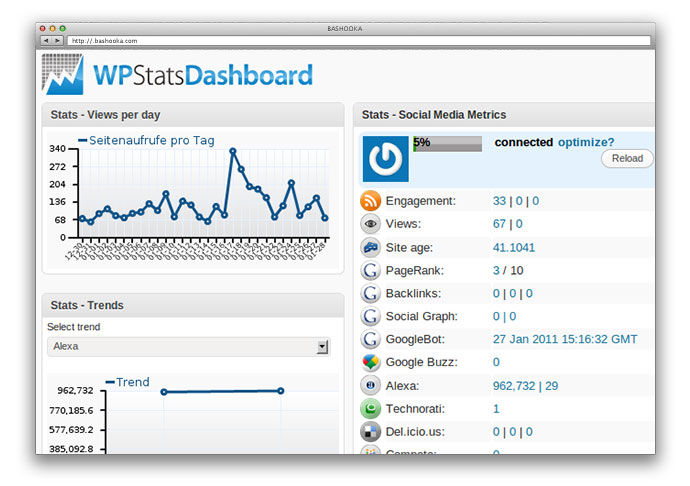The width and height of the screenshot is (690, 486).
Task: Click the Del.icio.us icon
Action: click(371, 431)
